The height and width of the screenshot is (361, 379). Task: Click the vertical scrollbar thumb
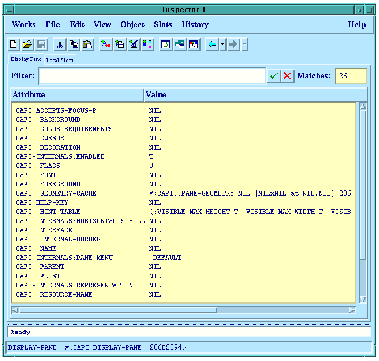(x=363, y=185)
